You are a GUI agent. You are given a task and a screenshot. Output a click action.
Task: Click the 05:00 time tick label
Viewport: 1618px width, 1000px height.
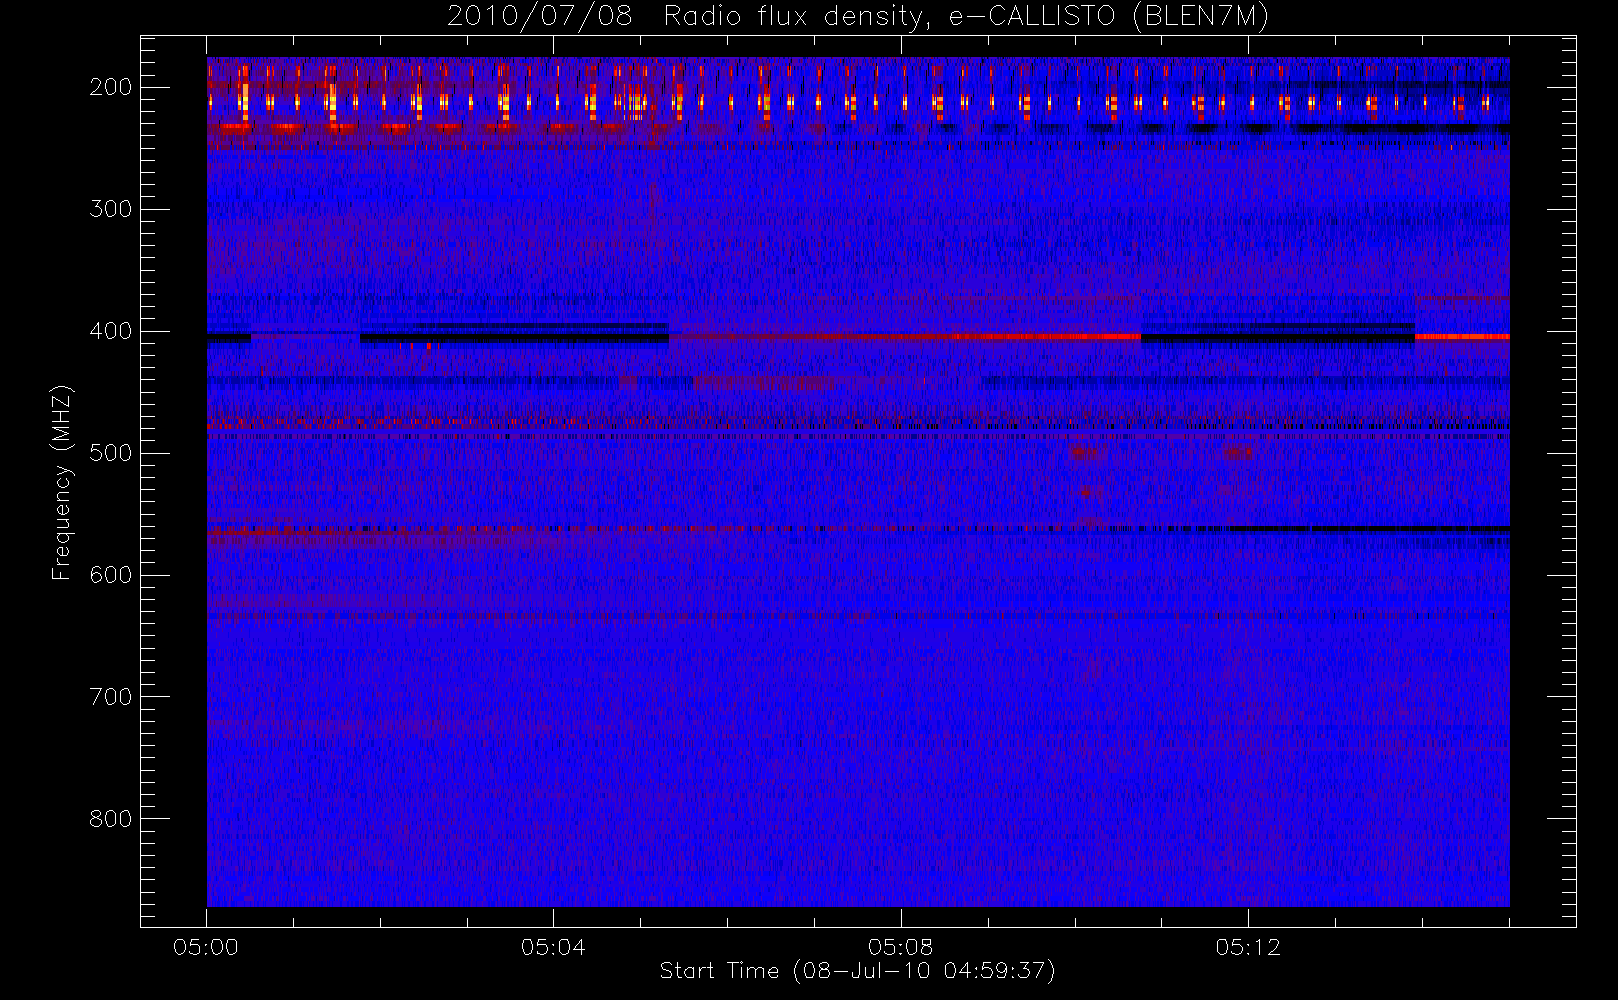(x=206, y=947)
